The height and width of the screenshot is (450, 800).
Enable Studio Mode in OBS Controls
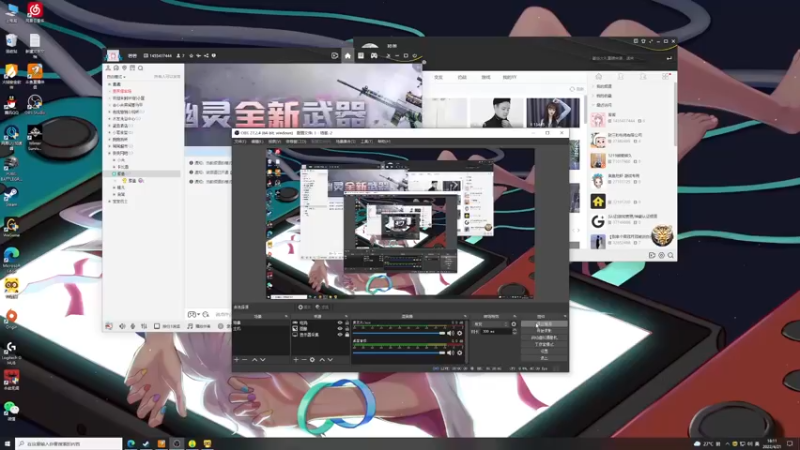pyautogui.click(x=544, y=344)
